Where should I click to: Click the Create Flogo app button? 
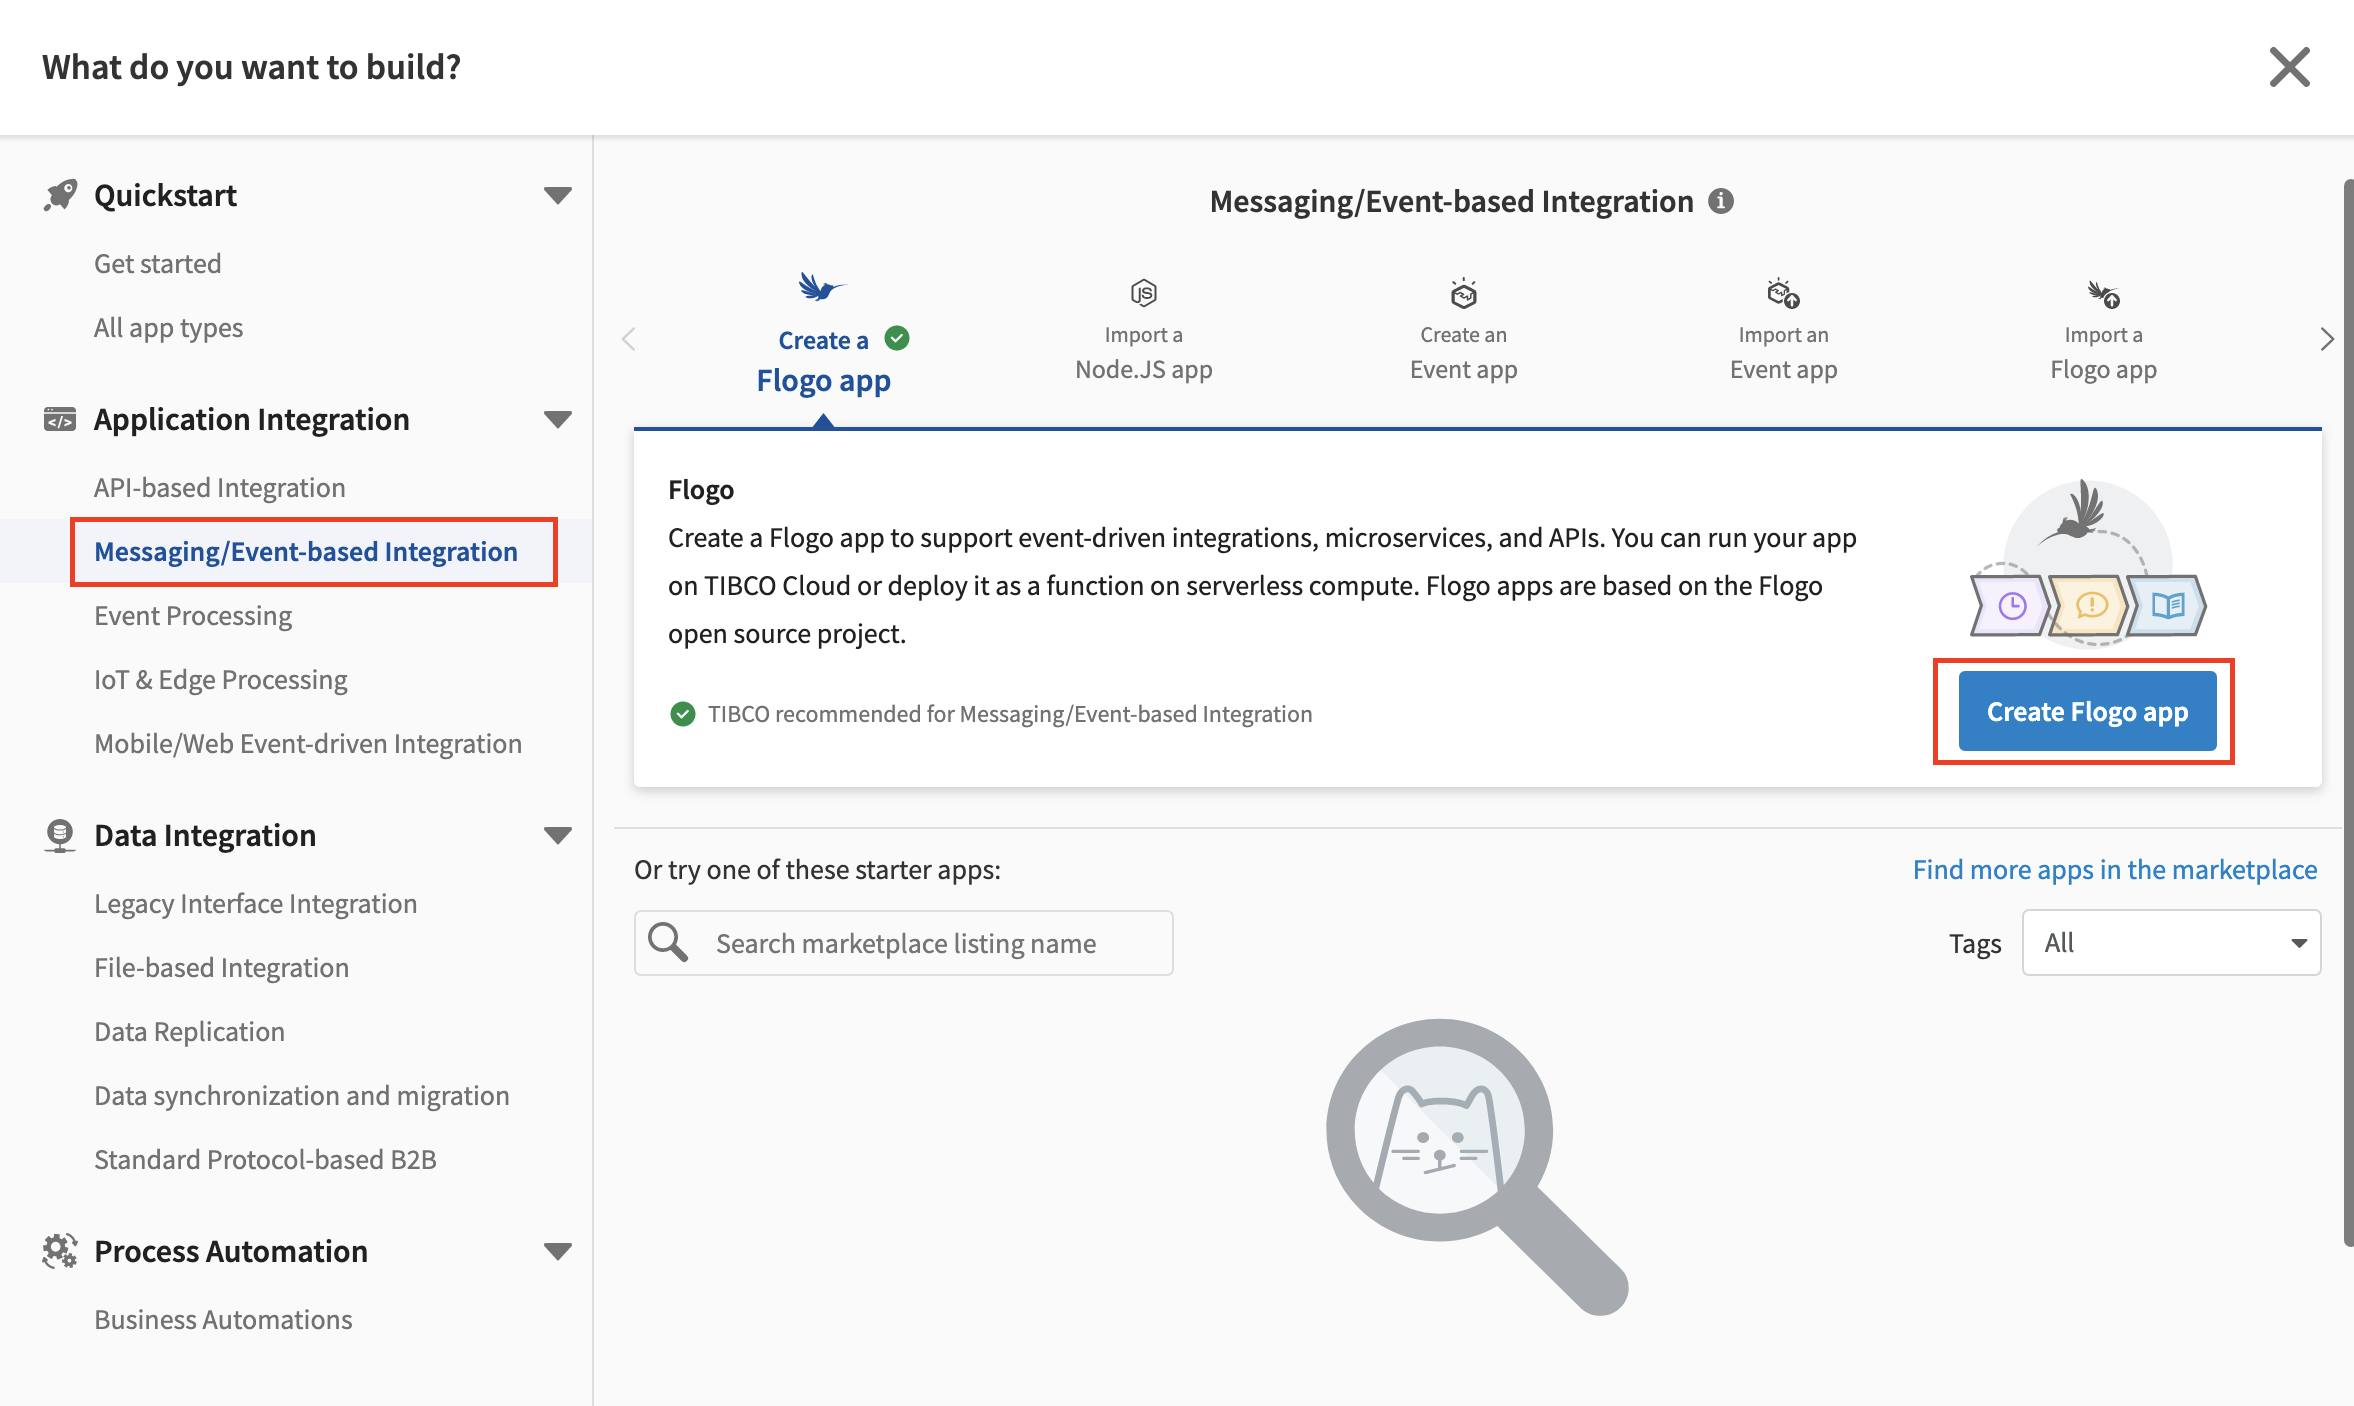pos(2087,711)
